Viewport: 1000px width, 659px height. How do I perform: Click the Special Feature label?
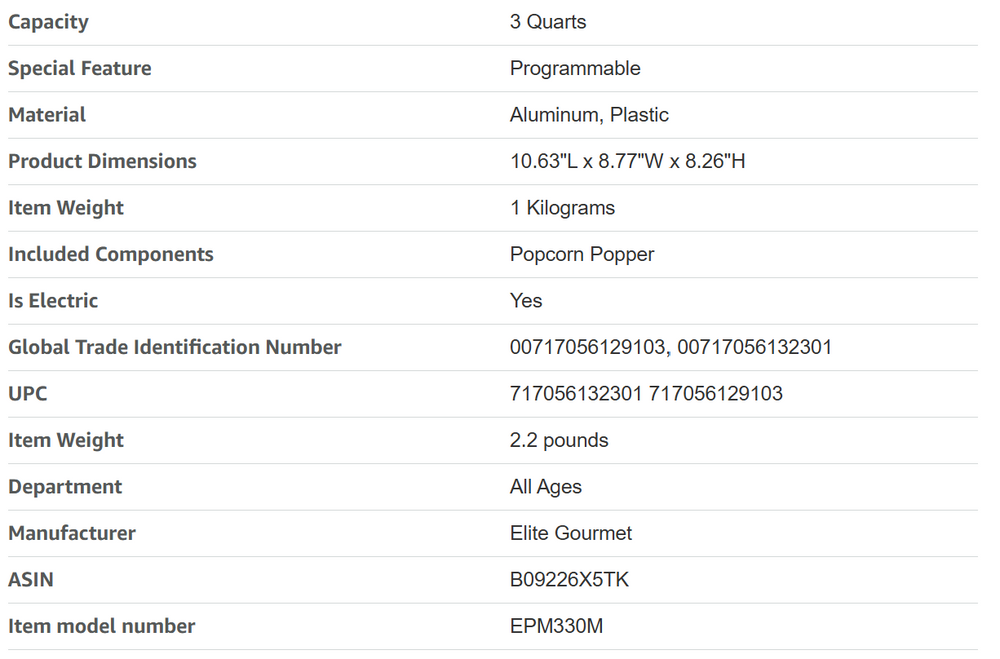click(x=80, y=68)
